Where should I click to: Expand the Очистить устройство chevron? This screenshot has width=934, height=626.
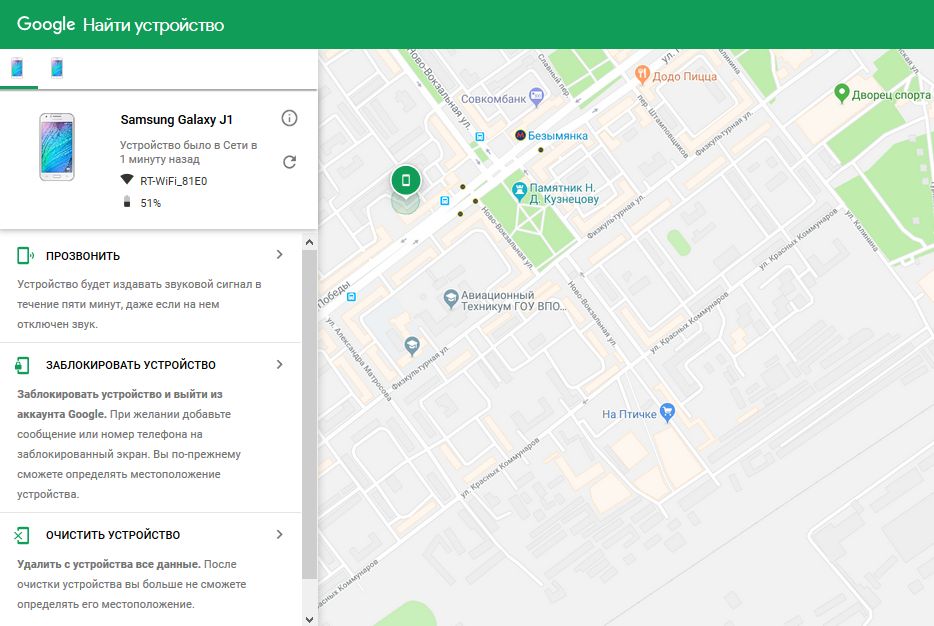pyautogui.click(x=280, y=535)
